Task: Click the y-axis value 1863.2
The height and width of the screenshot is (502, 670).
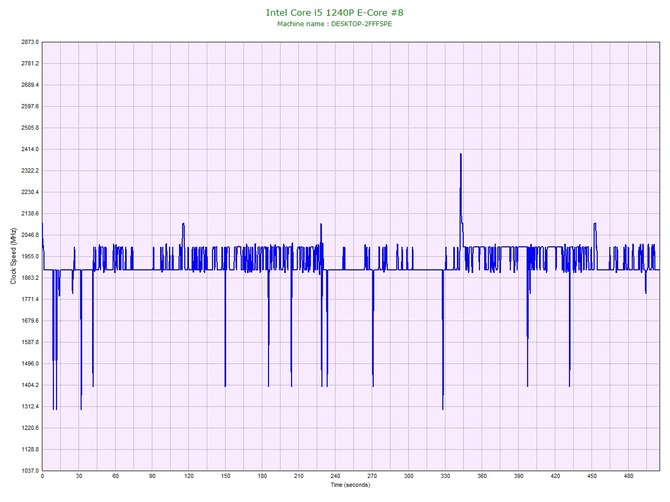Action: [x=30, y=278]
